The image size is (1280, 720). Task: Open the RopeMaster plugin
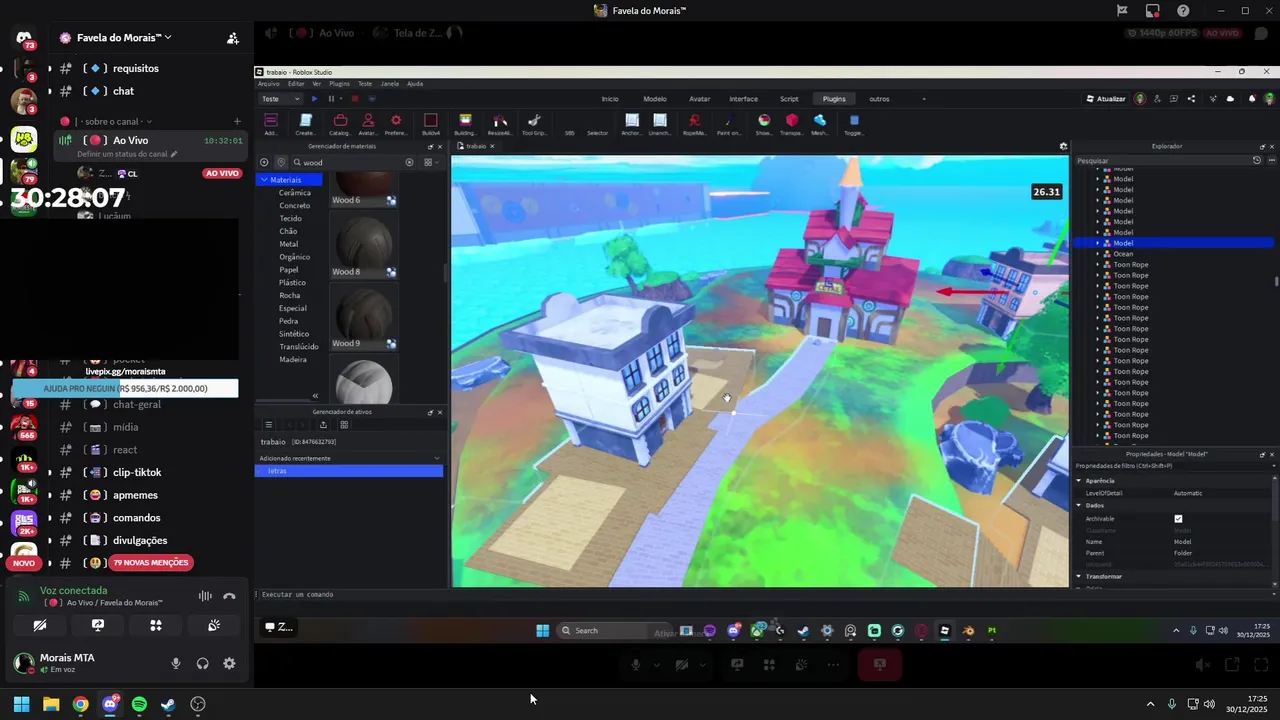point(694,121)
